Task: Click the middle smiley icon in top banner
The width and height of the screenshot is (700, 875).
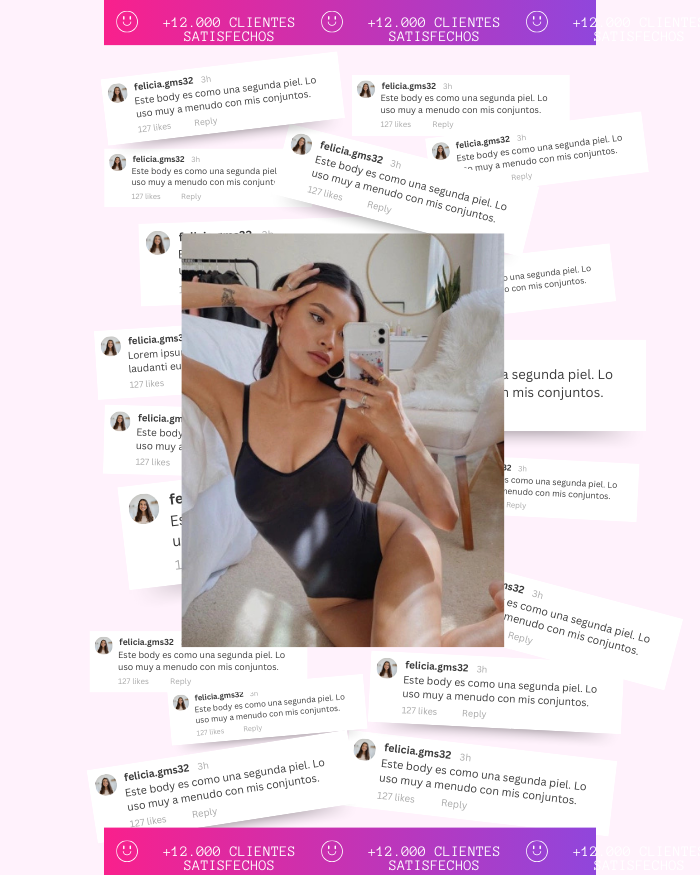Action: click(332, 22)
